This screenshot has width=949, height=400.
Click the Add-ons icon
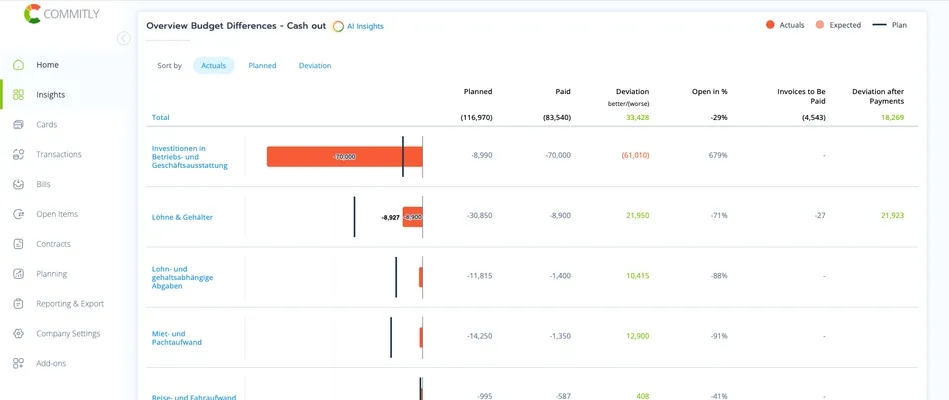tap(19, 363)
